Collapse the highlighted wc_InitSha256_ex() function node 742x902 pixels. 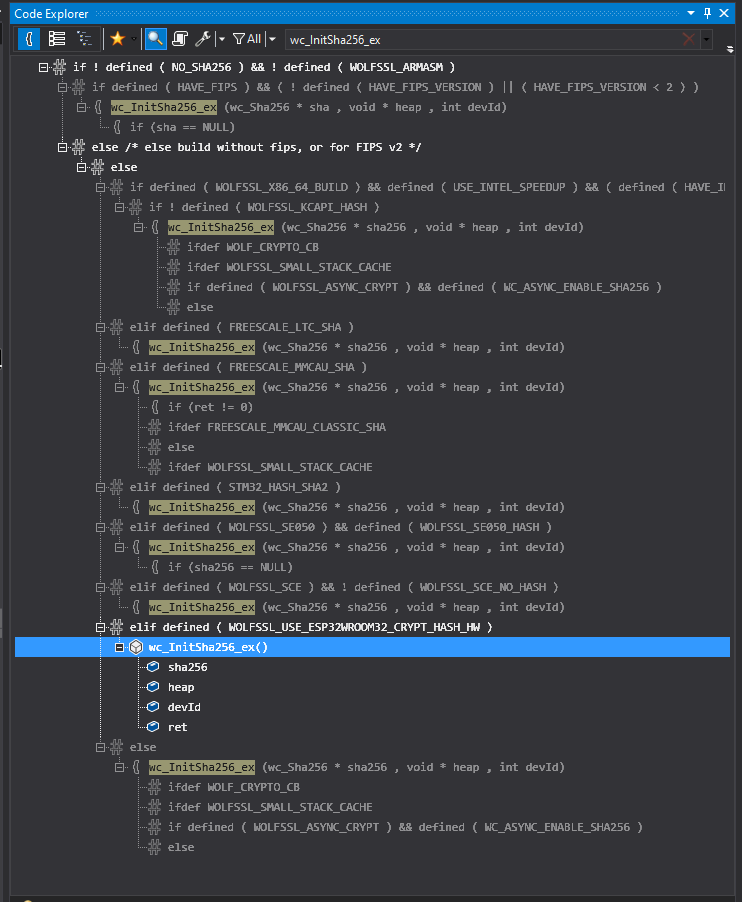[119, 648]
